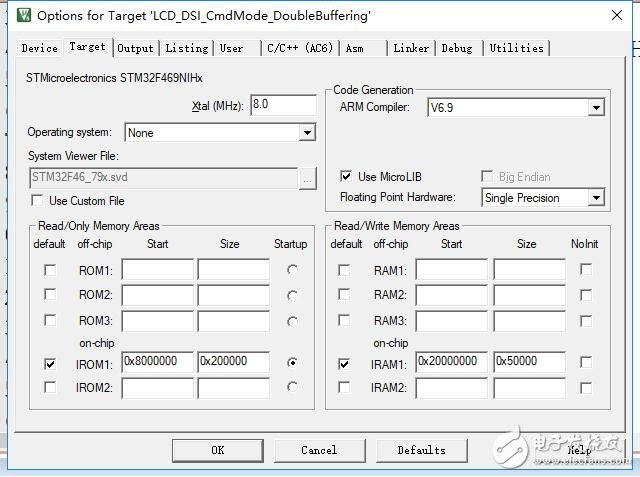Click IROM1 size field

(x=233, y=362)
